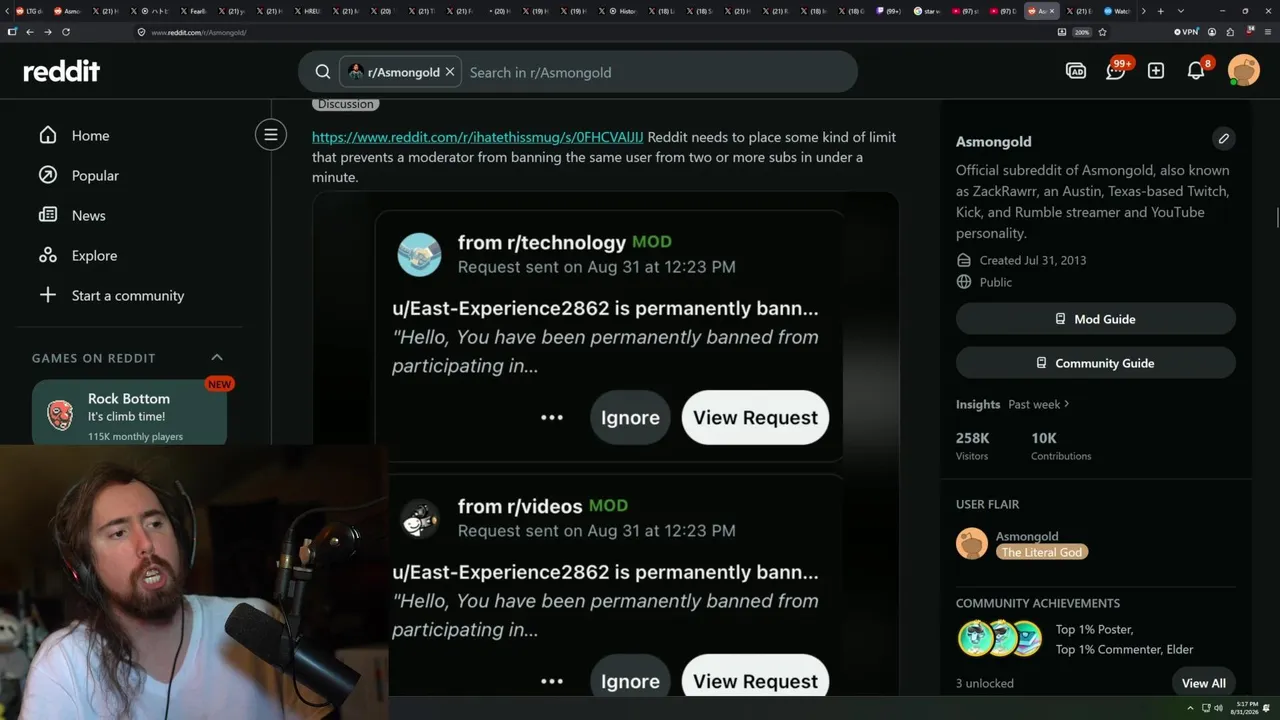The image size is (1280, 720).
Task: Open the user avatar profile menu
Action: (1244, 71)
